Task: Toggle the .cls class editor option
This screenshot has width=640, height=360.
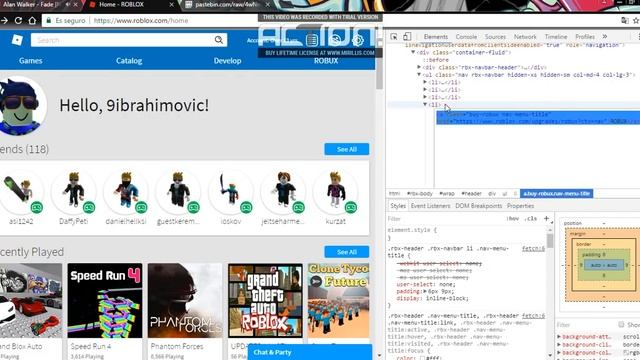Action: [531, 219]
